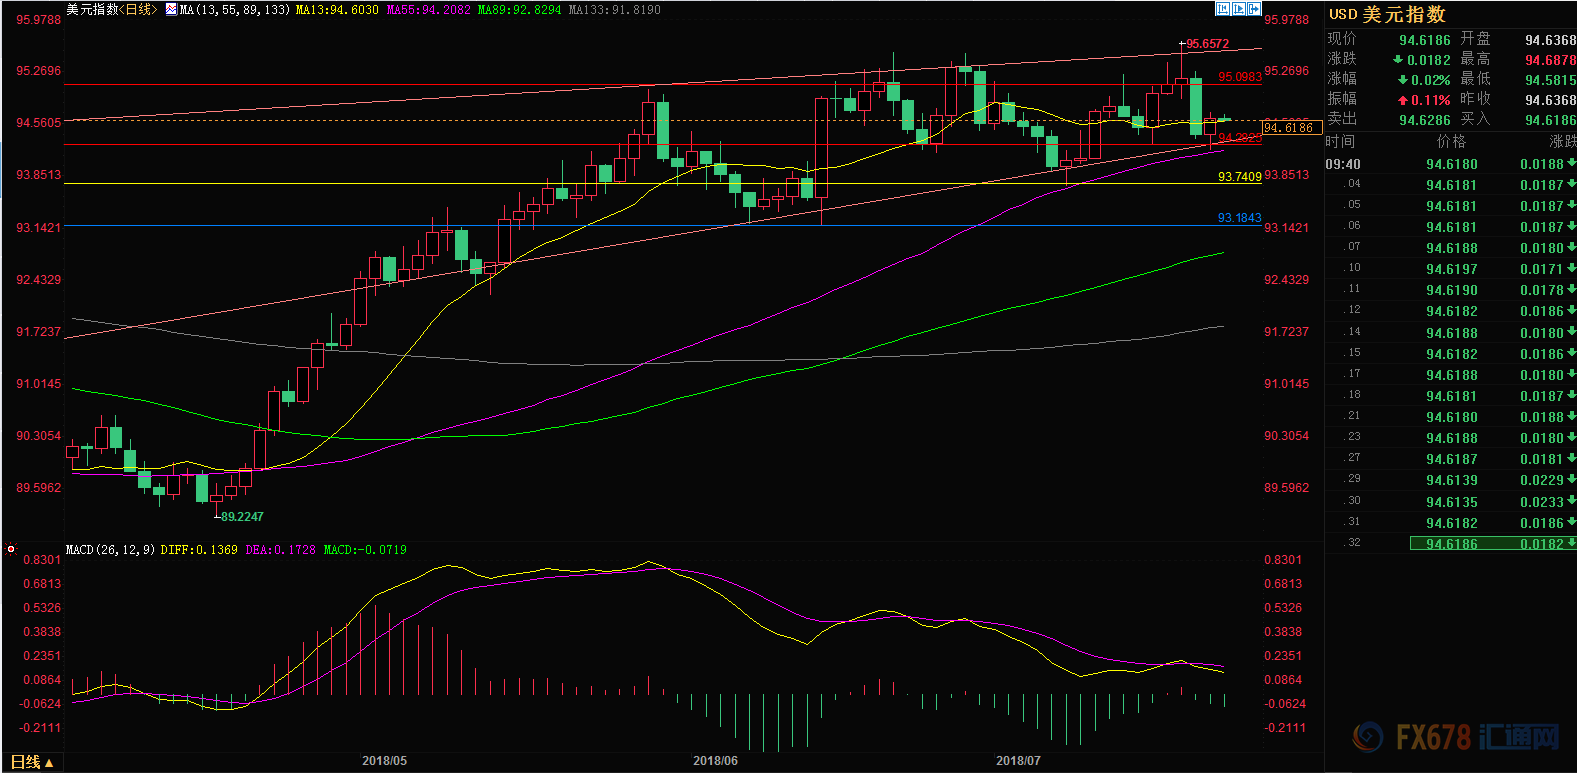Click the MA(13,55,89,133) parameter label
1577x773 pixels.
click(x=235, y=9)
